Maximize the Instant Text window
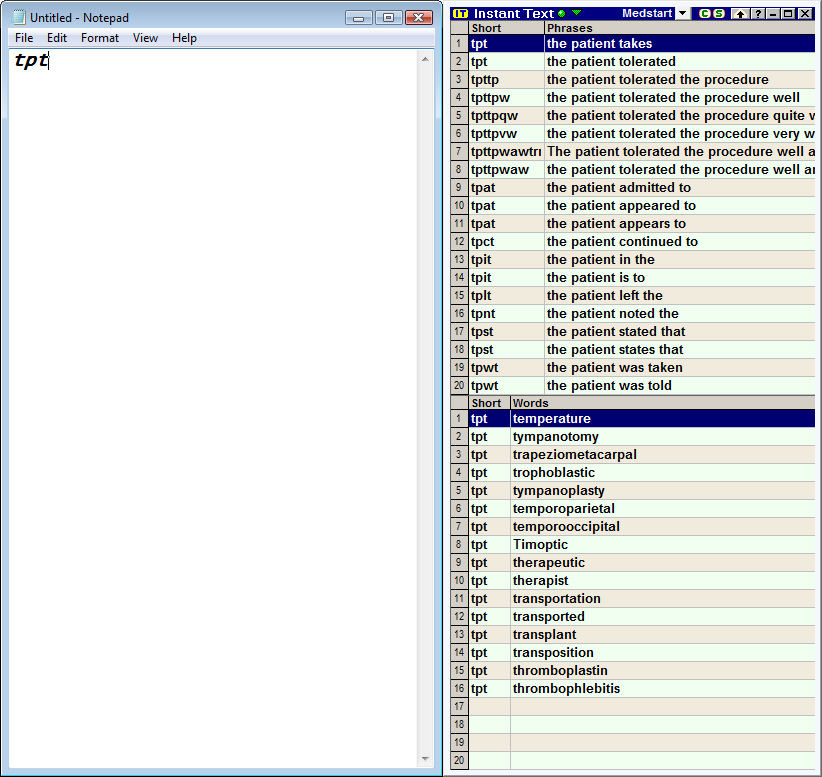This screenshot has width=822, height=777. 788,14
